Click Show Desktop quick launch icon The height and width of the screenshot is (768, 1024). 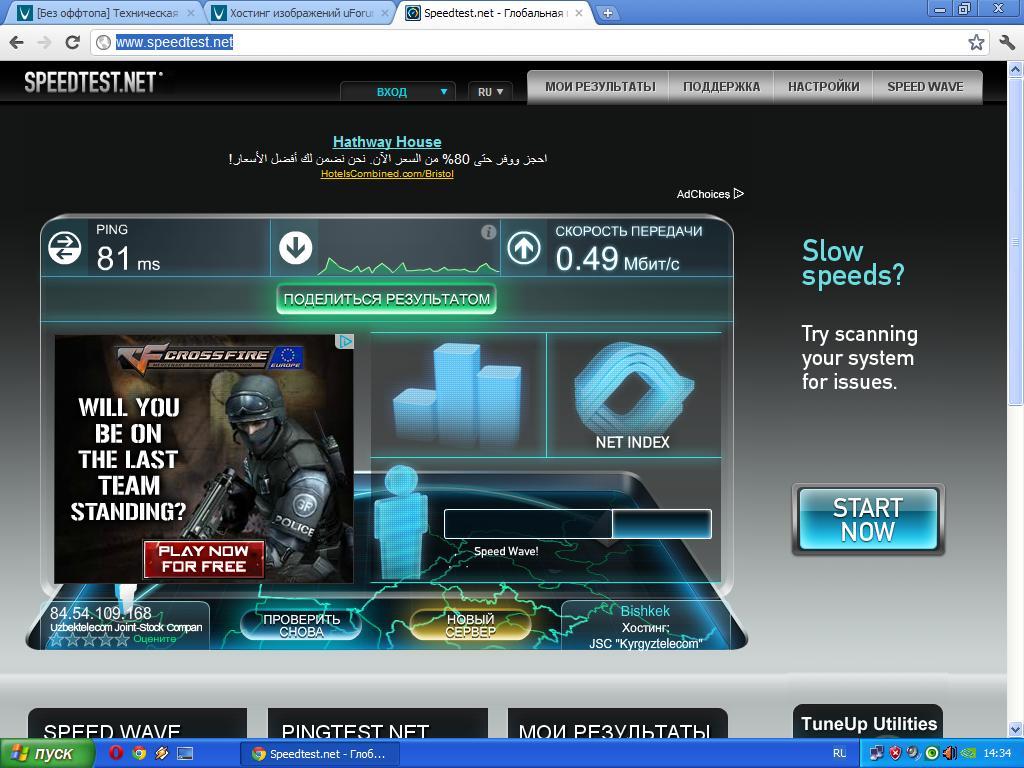[x=185, y=753]
